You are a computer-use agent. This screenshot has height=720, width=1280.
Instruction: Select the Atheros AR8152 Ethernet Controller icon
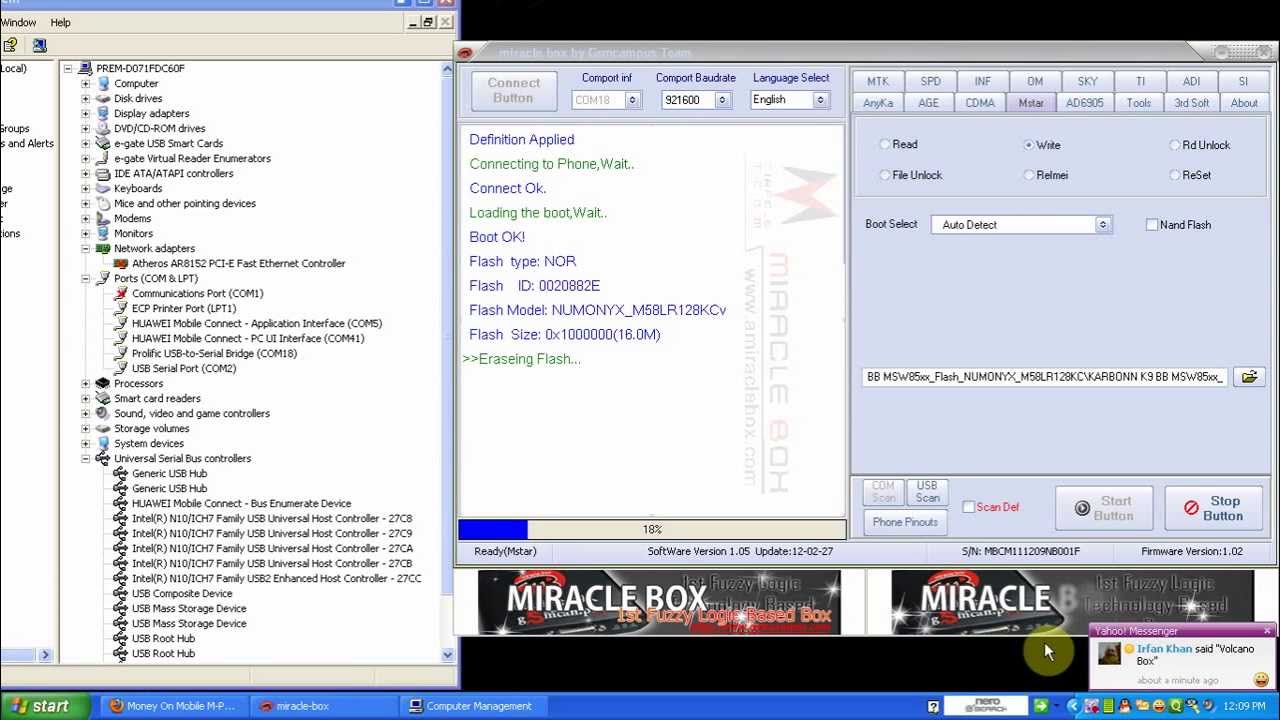[x=120, y=263]
